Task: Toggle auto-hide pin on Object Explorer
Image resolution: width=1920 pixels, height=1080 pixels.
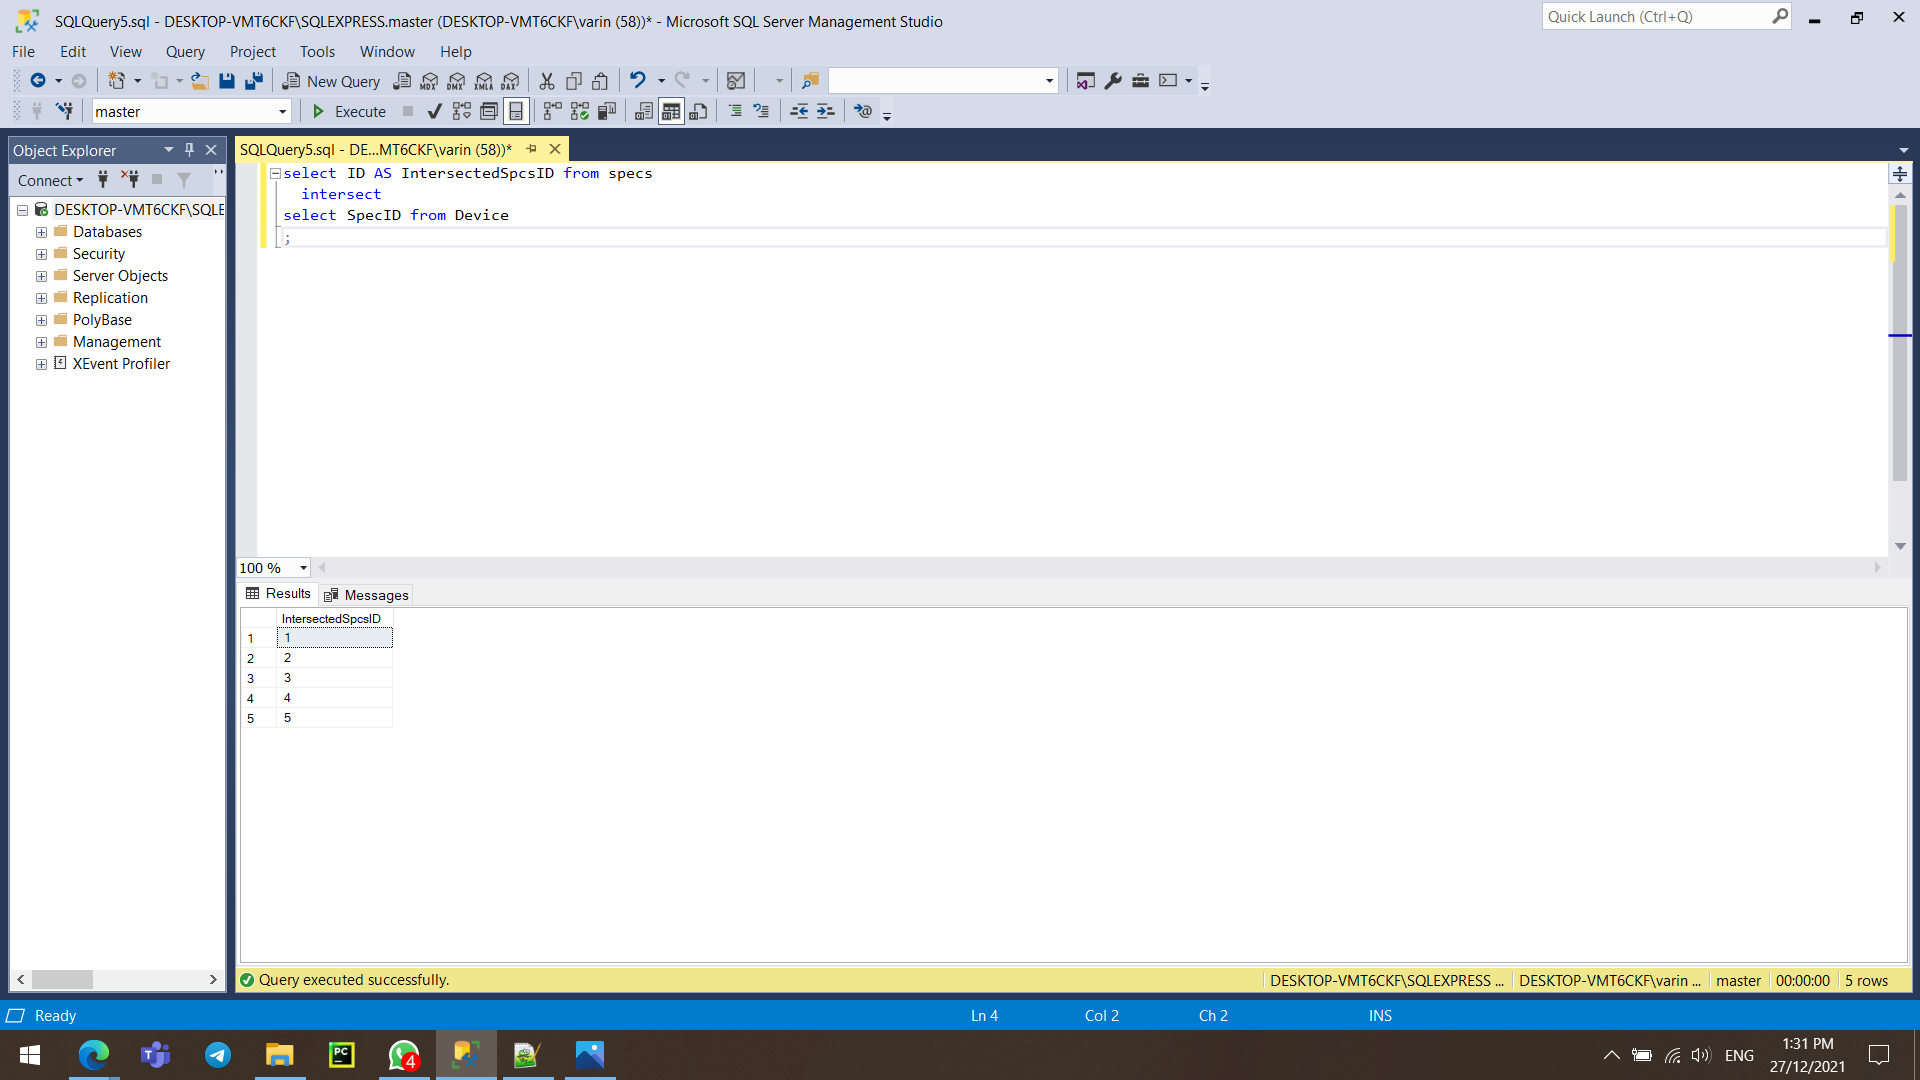Action: click(x=188, y=149)
